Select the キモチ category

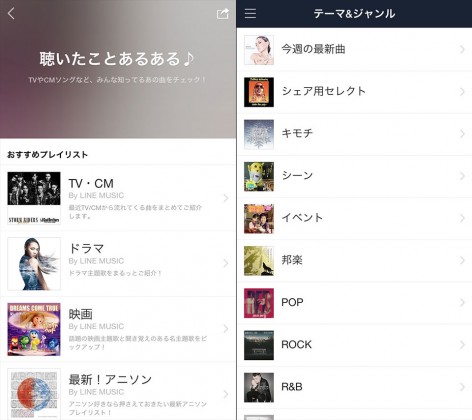click(354, 134)
